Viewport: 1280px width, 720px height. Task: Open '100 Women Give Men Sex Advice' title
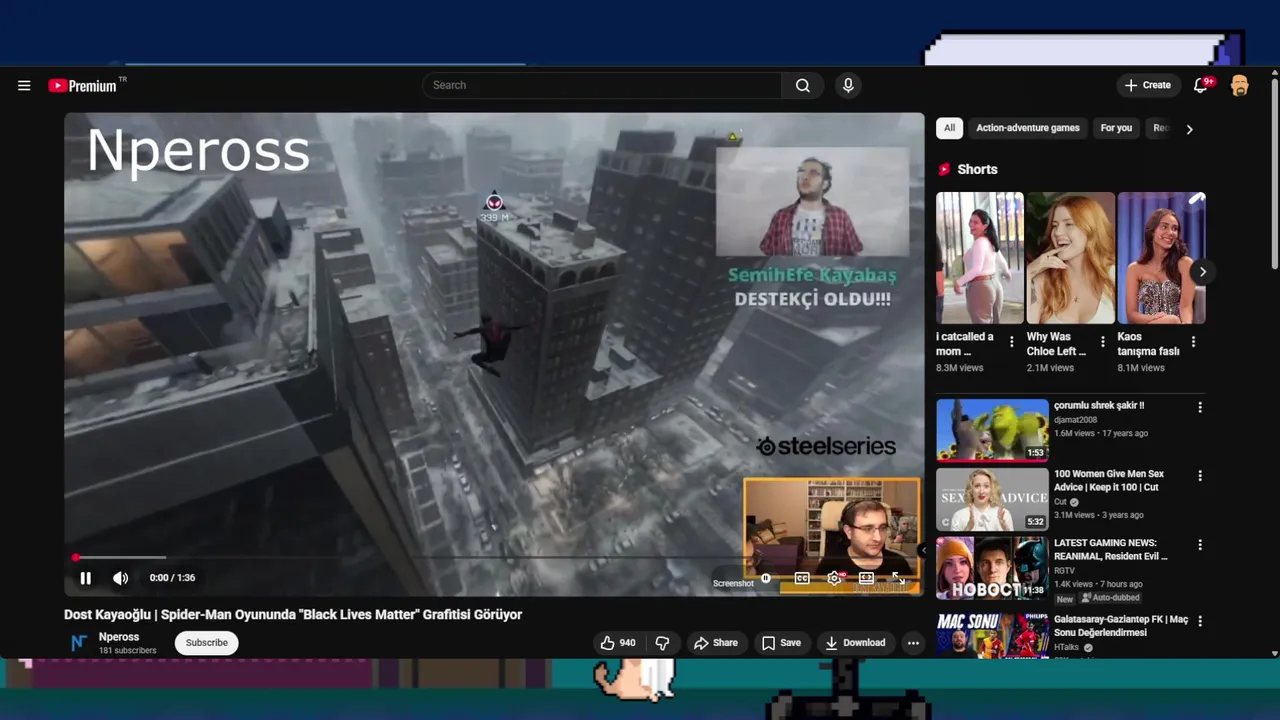1109,480
